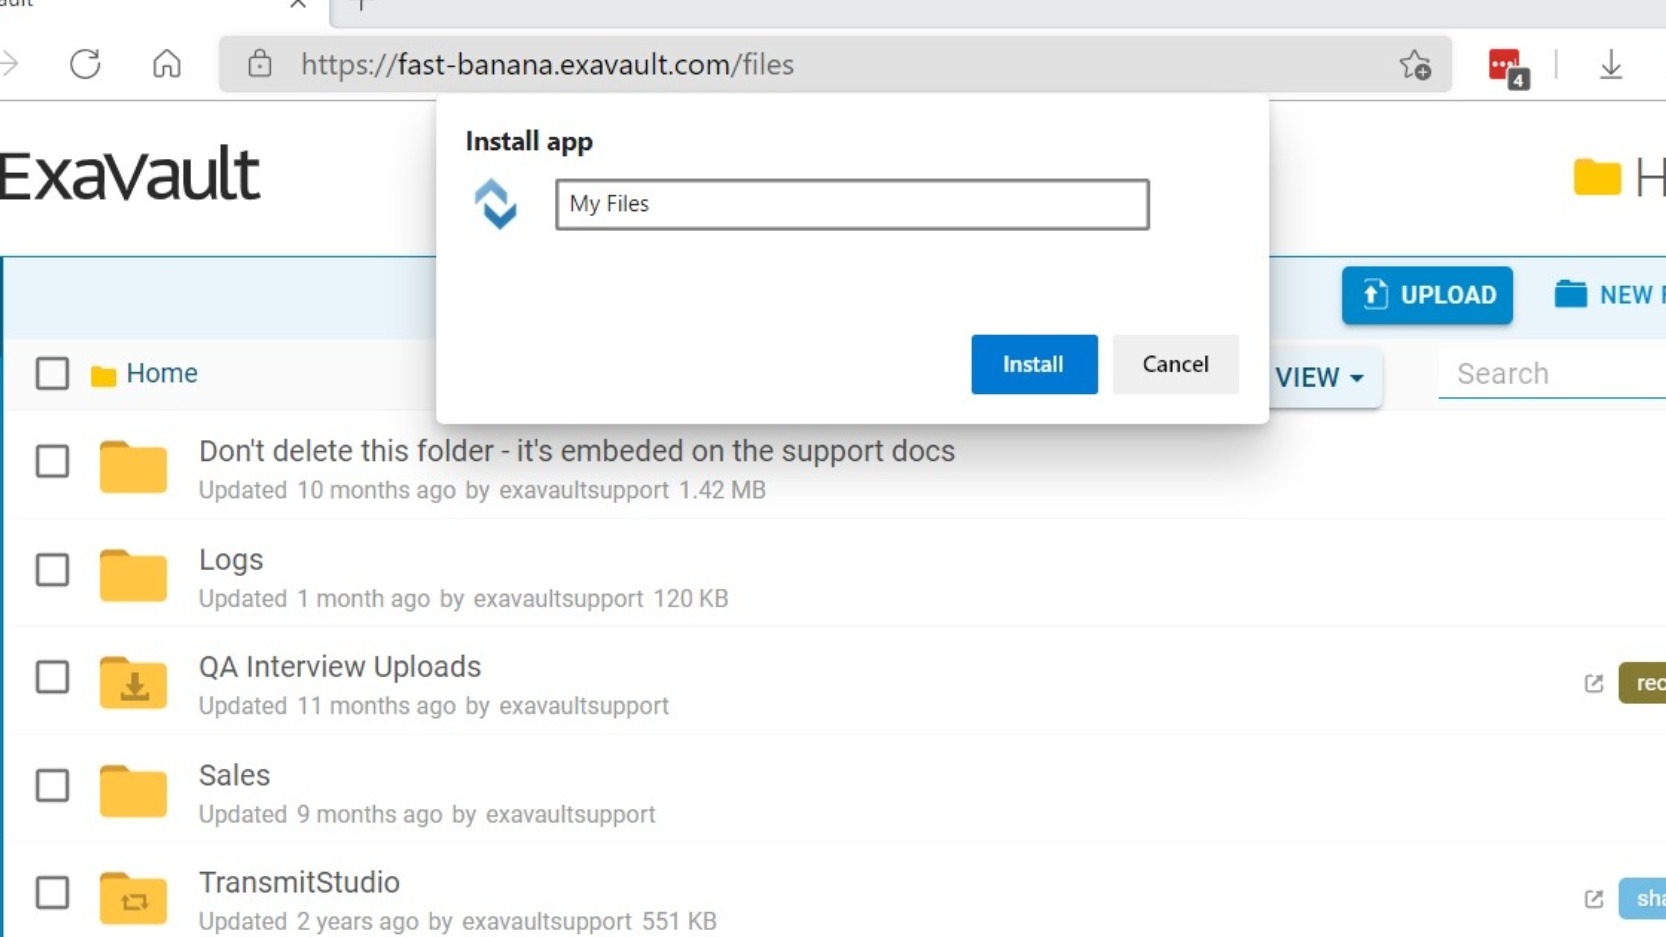1666x937 pixels.
Task: Open TransmitStudio folder name link
Action: coord(299,883)
